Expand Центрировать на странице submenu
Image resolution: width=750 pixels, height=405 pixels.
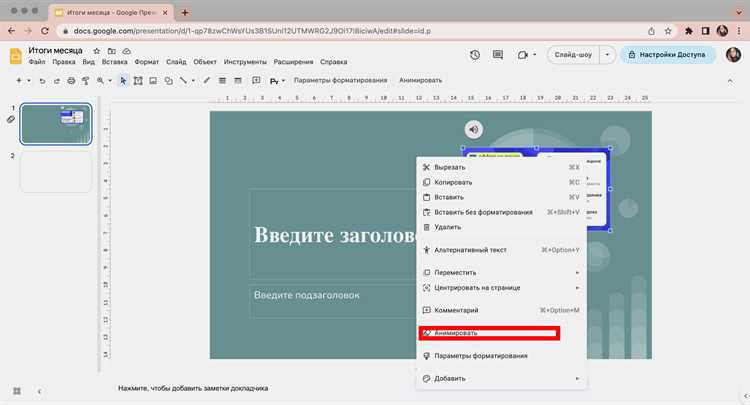pos(501,287)
